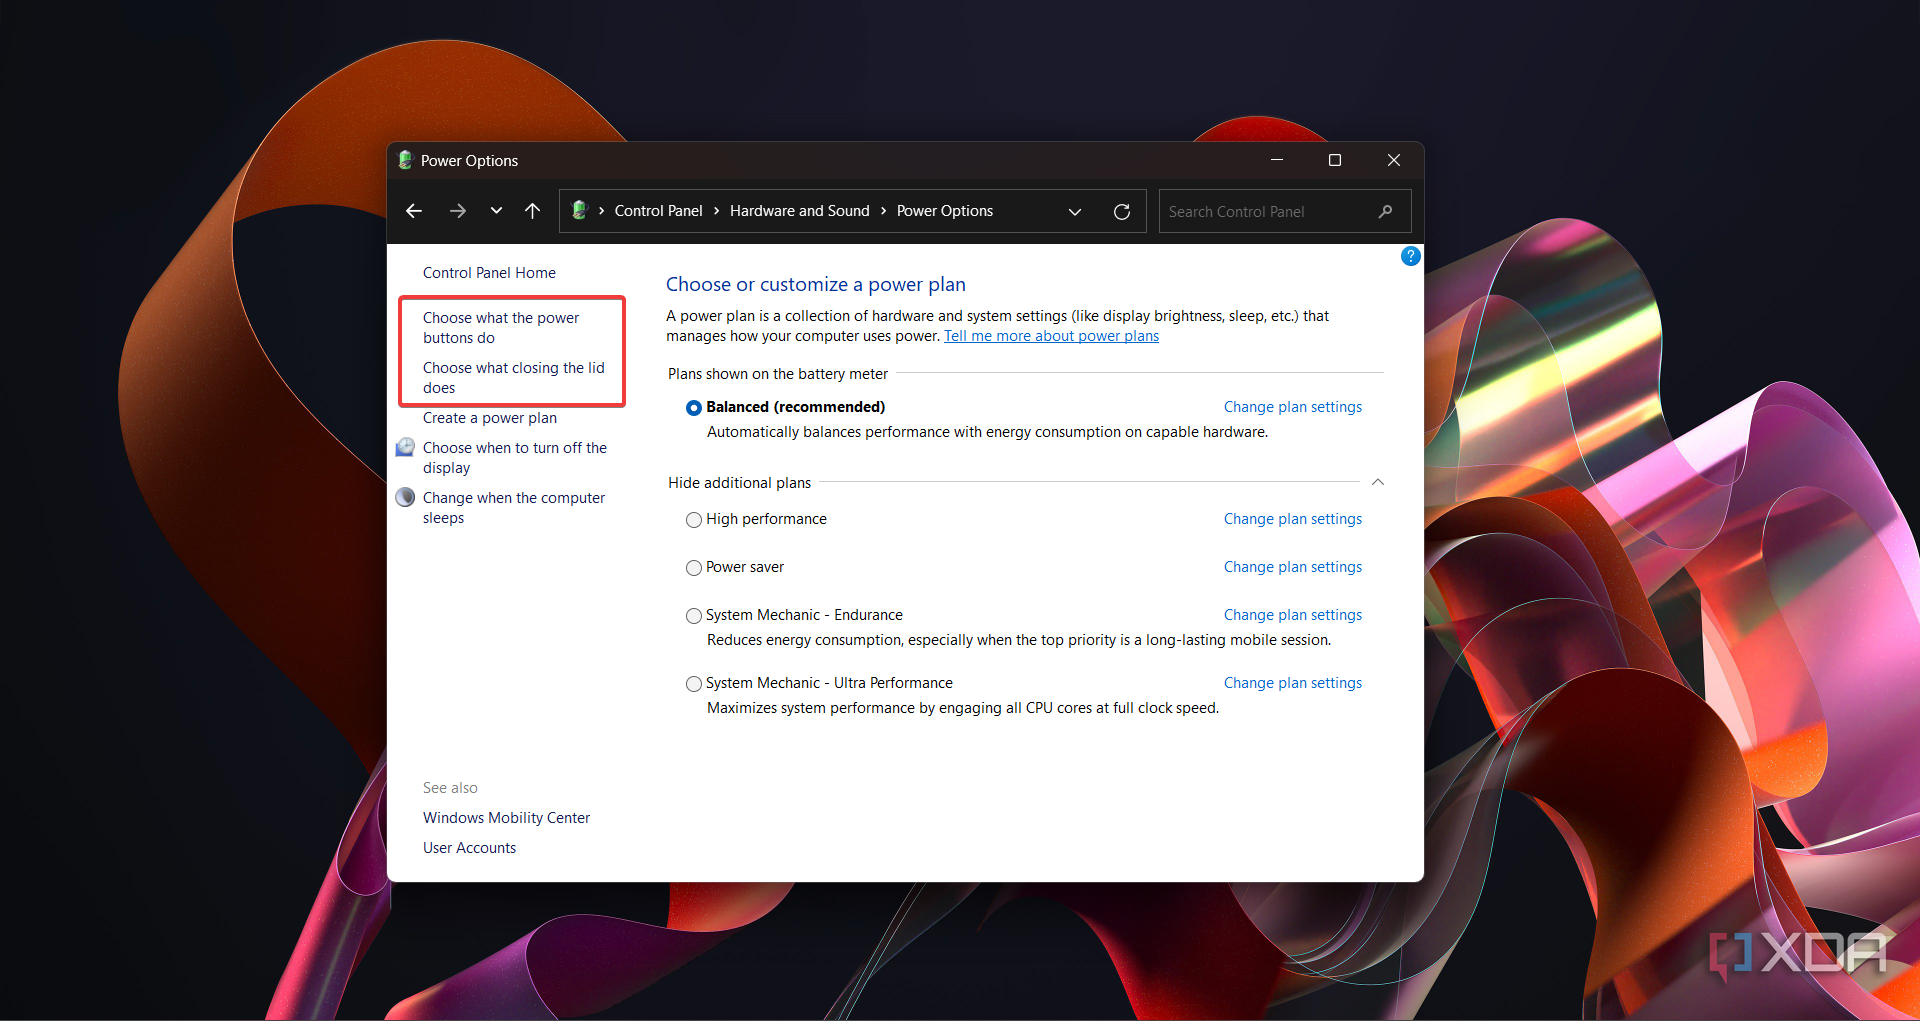Open Choose what closing the lid does
The width and height of the screenshot is (1920, 1021).
pyautogui.click(x=513, y=378)
